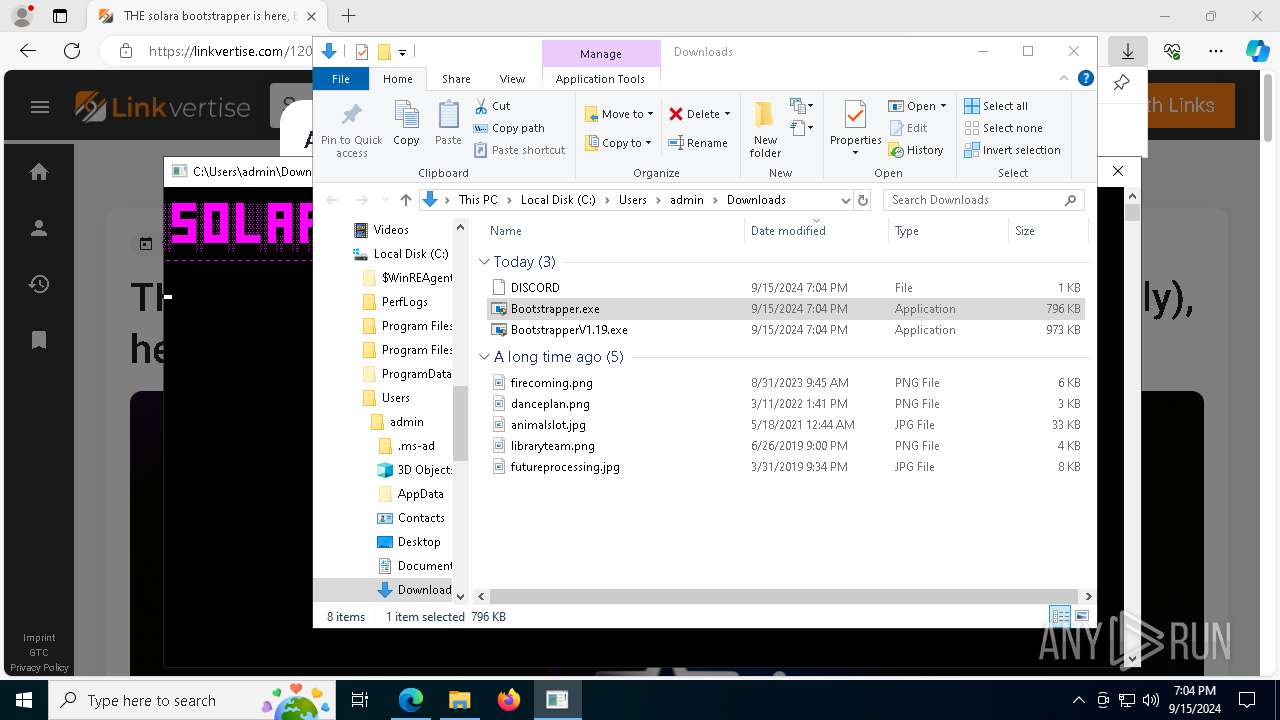
Task: Click Select all in ribbon
Action: point(996,106)
